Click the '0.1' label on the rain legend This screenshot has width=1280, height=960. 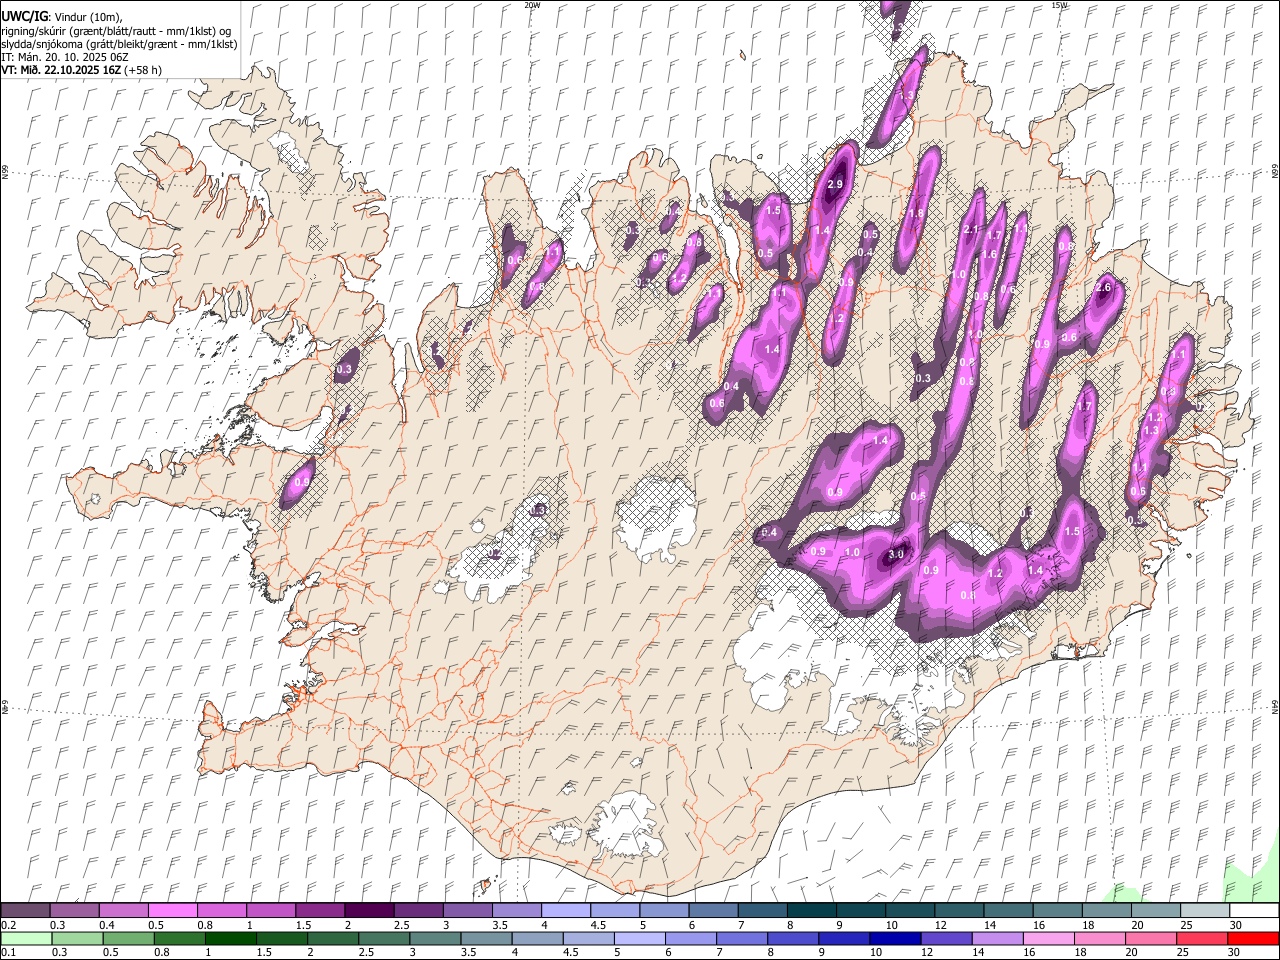pos(8,954)
